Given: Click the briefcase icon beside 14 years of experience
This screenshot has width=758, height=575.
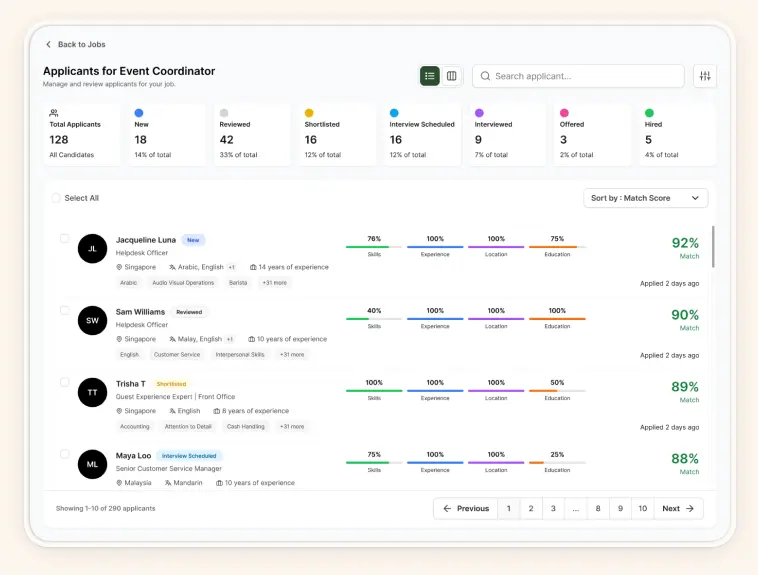Looking at the screenshot, I should point(253,267).
